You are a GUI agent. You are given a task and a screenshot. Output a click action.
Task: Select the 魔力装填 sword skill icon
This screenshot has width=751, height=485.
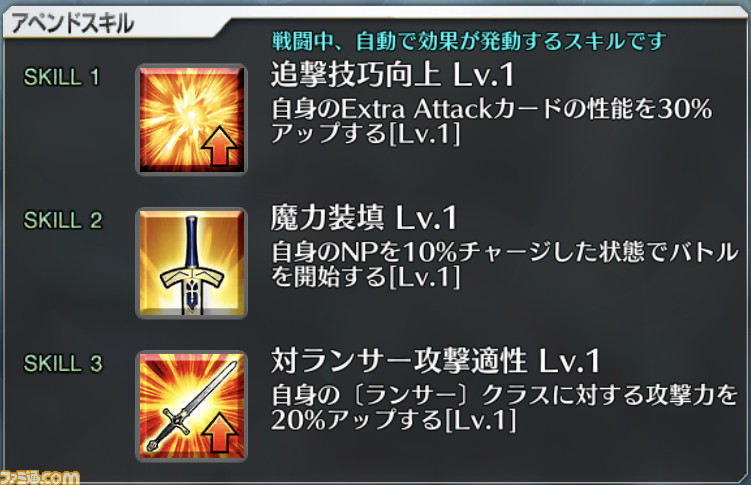pyautogui.click(x=191, y=263)
